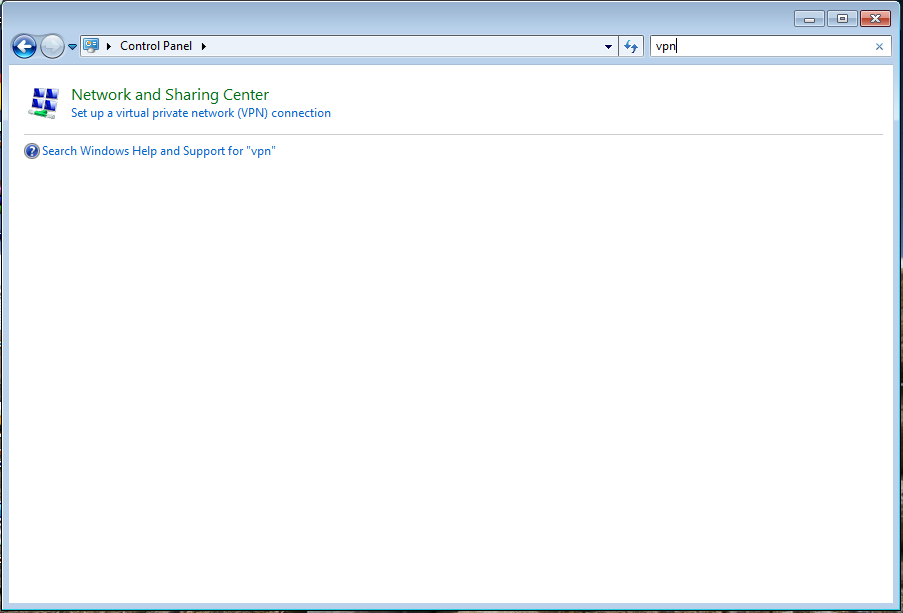Maximize the Control Panel window

click(x=843, y=18)
